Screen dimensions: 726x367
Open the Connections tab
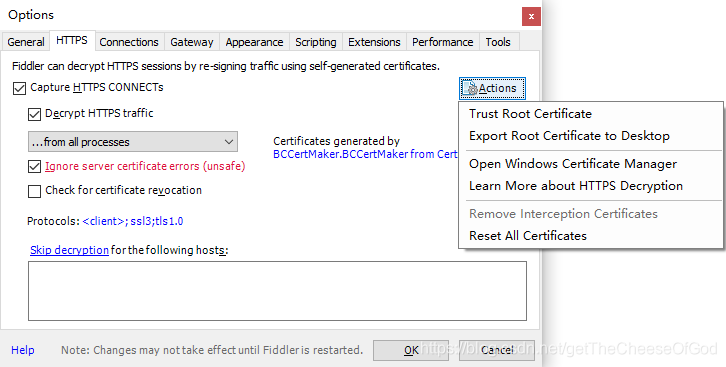[x=129, y=42]
